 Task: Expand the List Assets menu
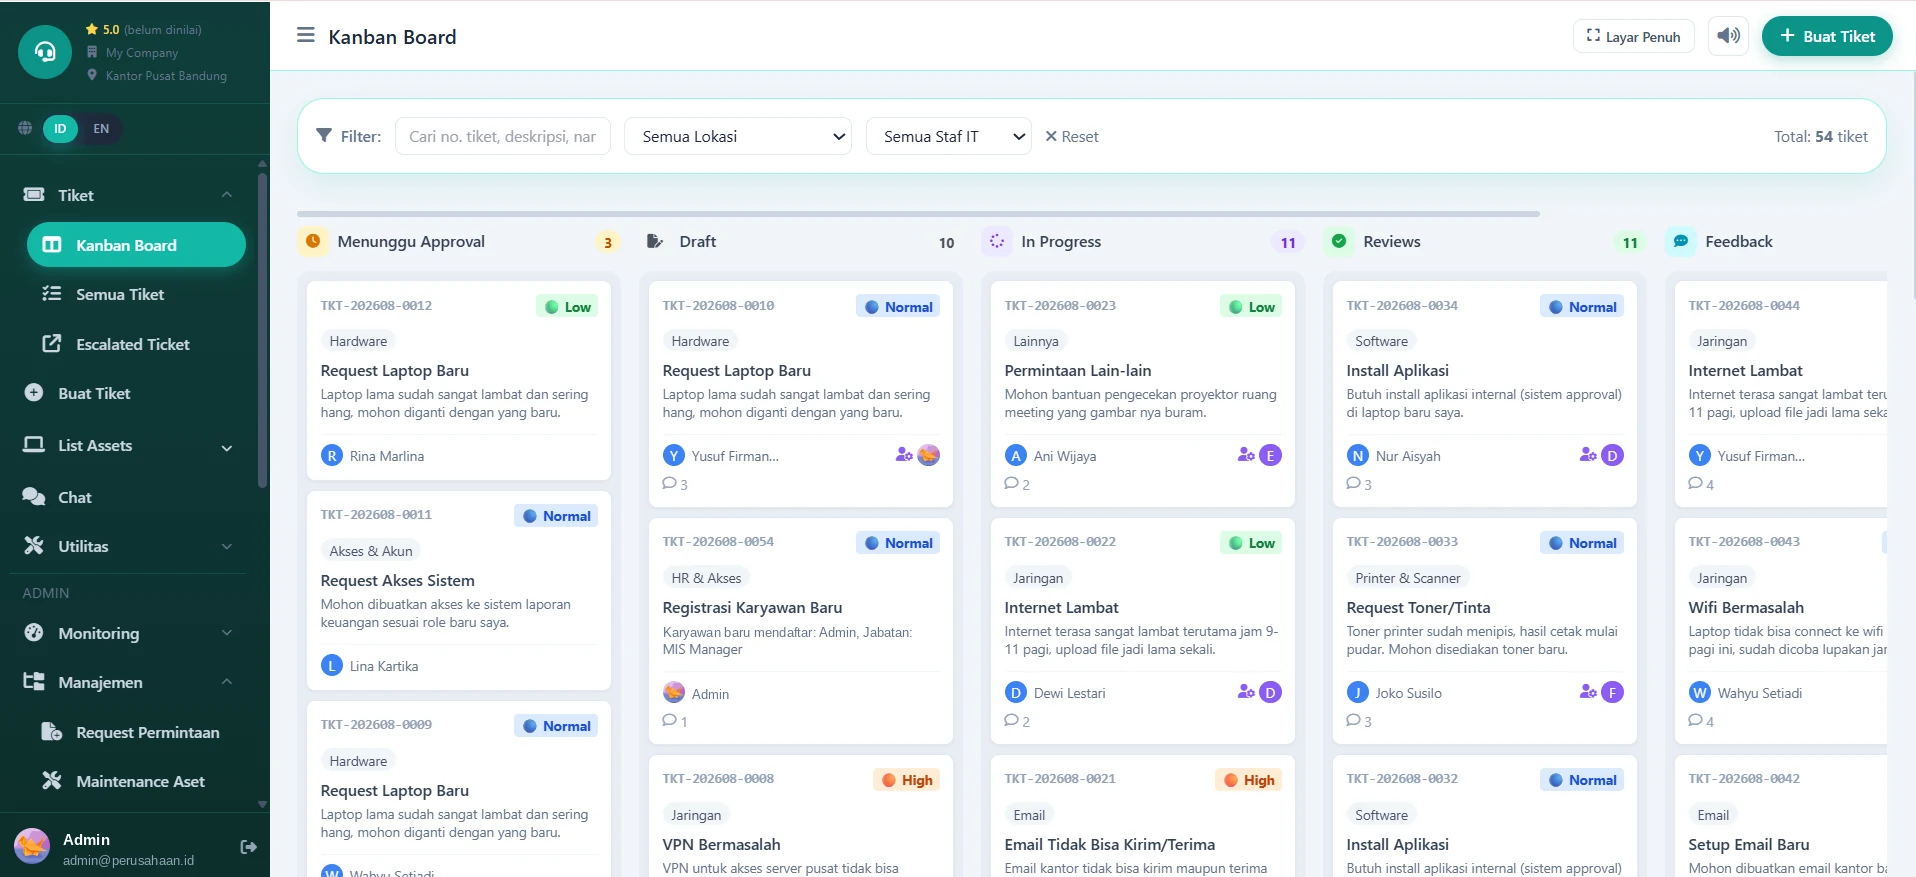[x=129, y=446]
